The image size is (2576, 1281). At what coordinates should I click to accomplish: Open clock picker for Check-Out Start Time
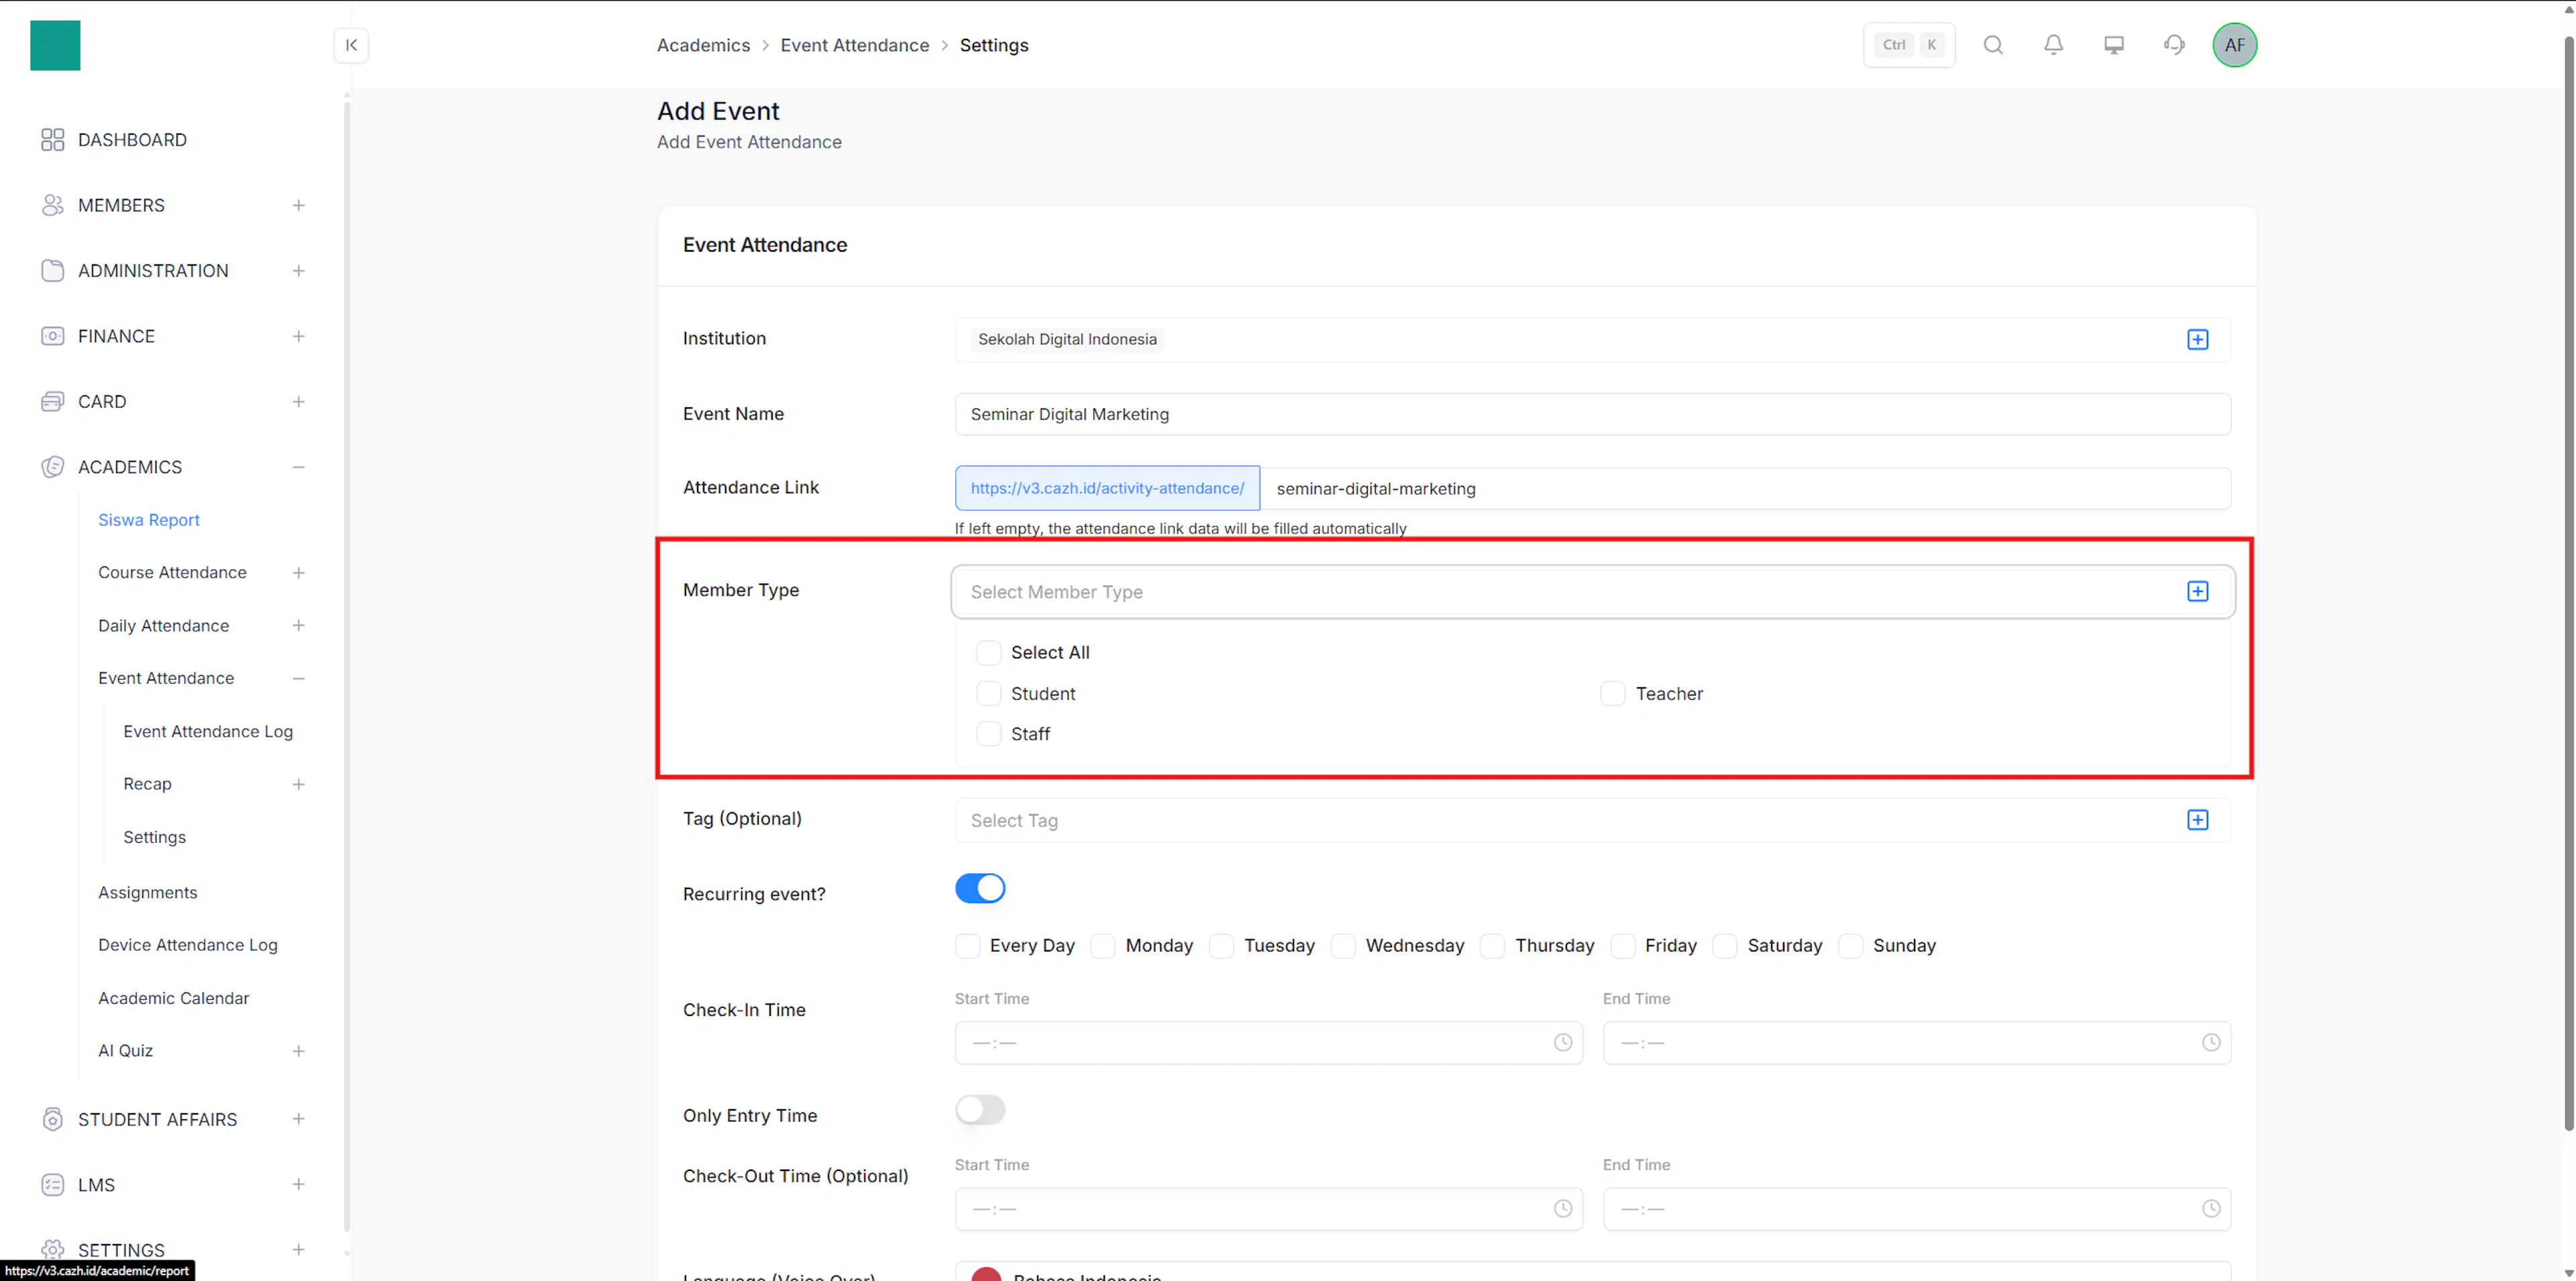(x=1562, y=1209)
